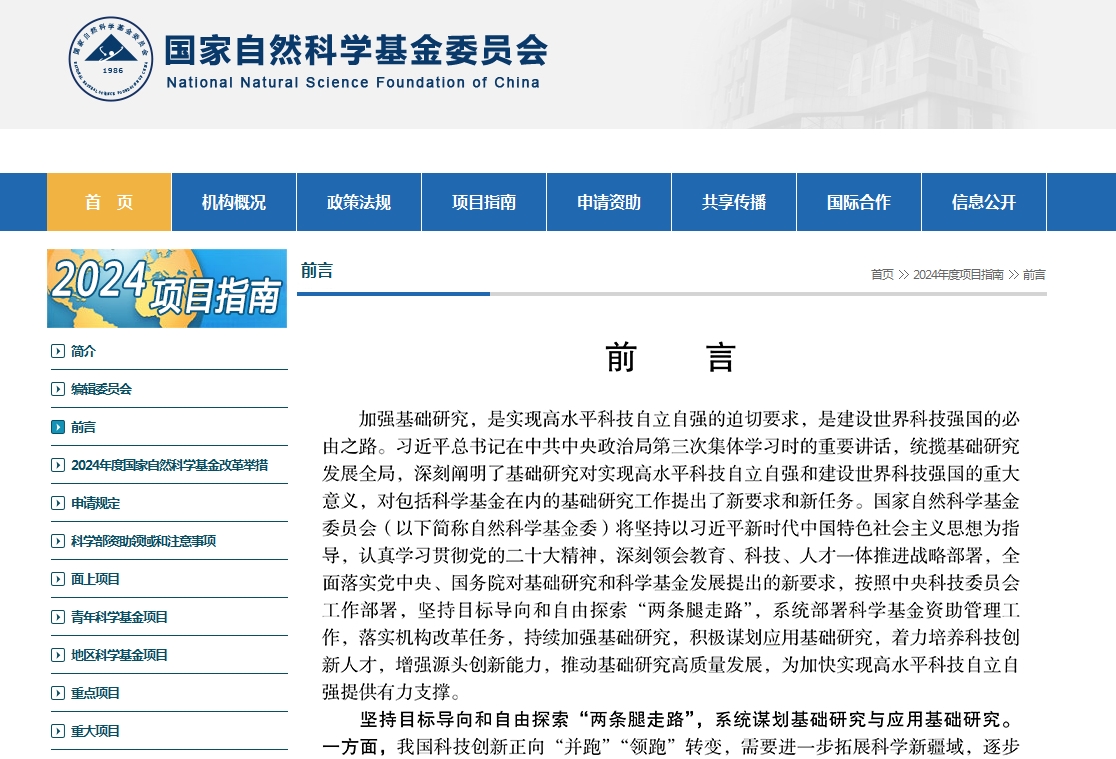The height and width of the screenshot is (759, 1116).
Task: Open the 面上项目 sidebar link
Action: (x=95, y=579)
